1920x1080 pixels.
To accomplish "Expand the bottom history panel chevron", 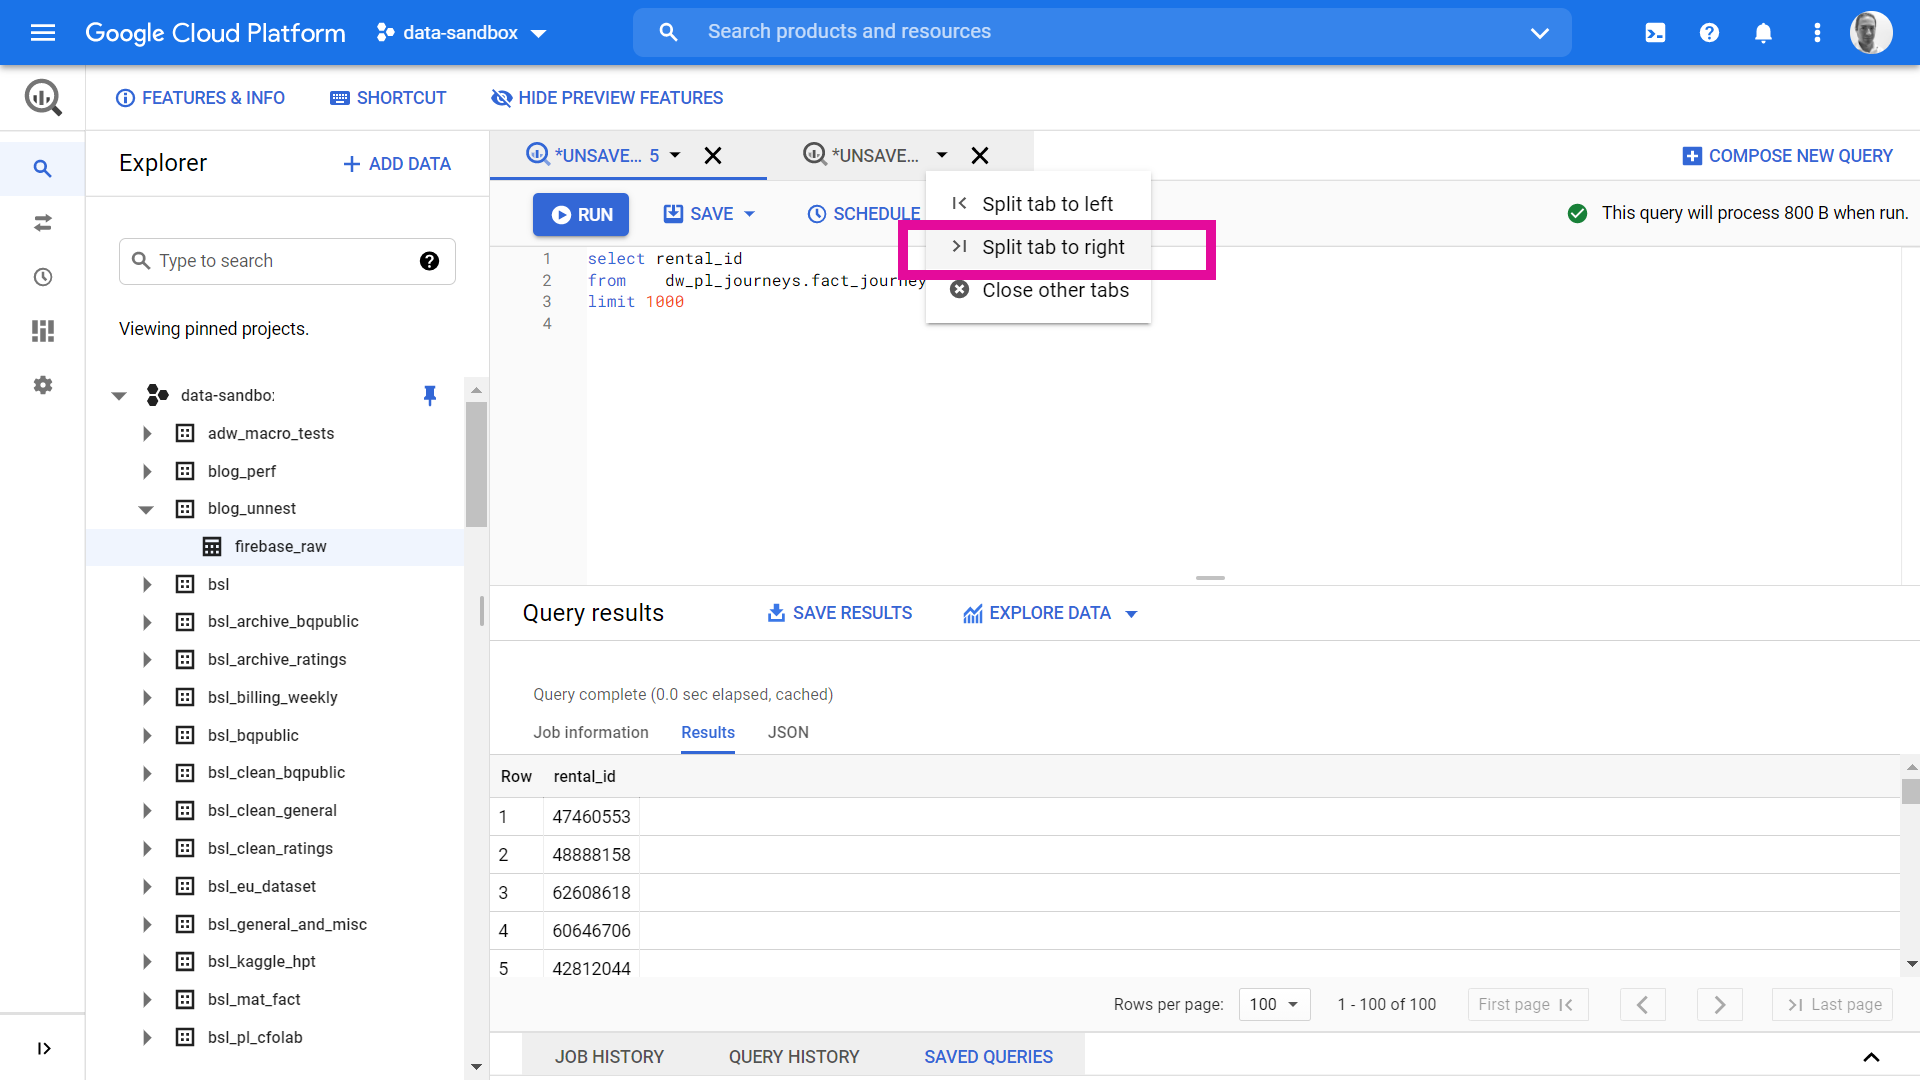I will [x=1871, y=1057].
